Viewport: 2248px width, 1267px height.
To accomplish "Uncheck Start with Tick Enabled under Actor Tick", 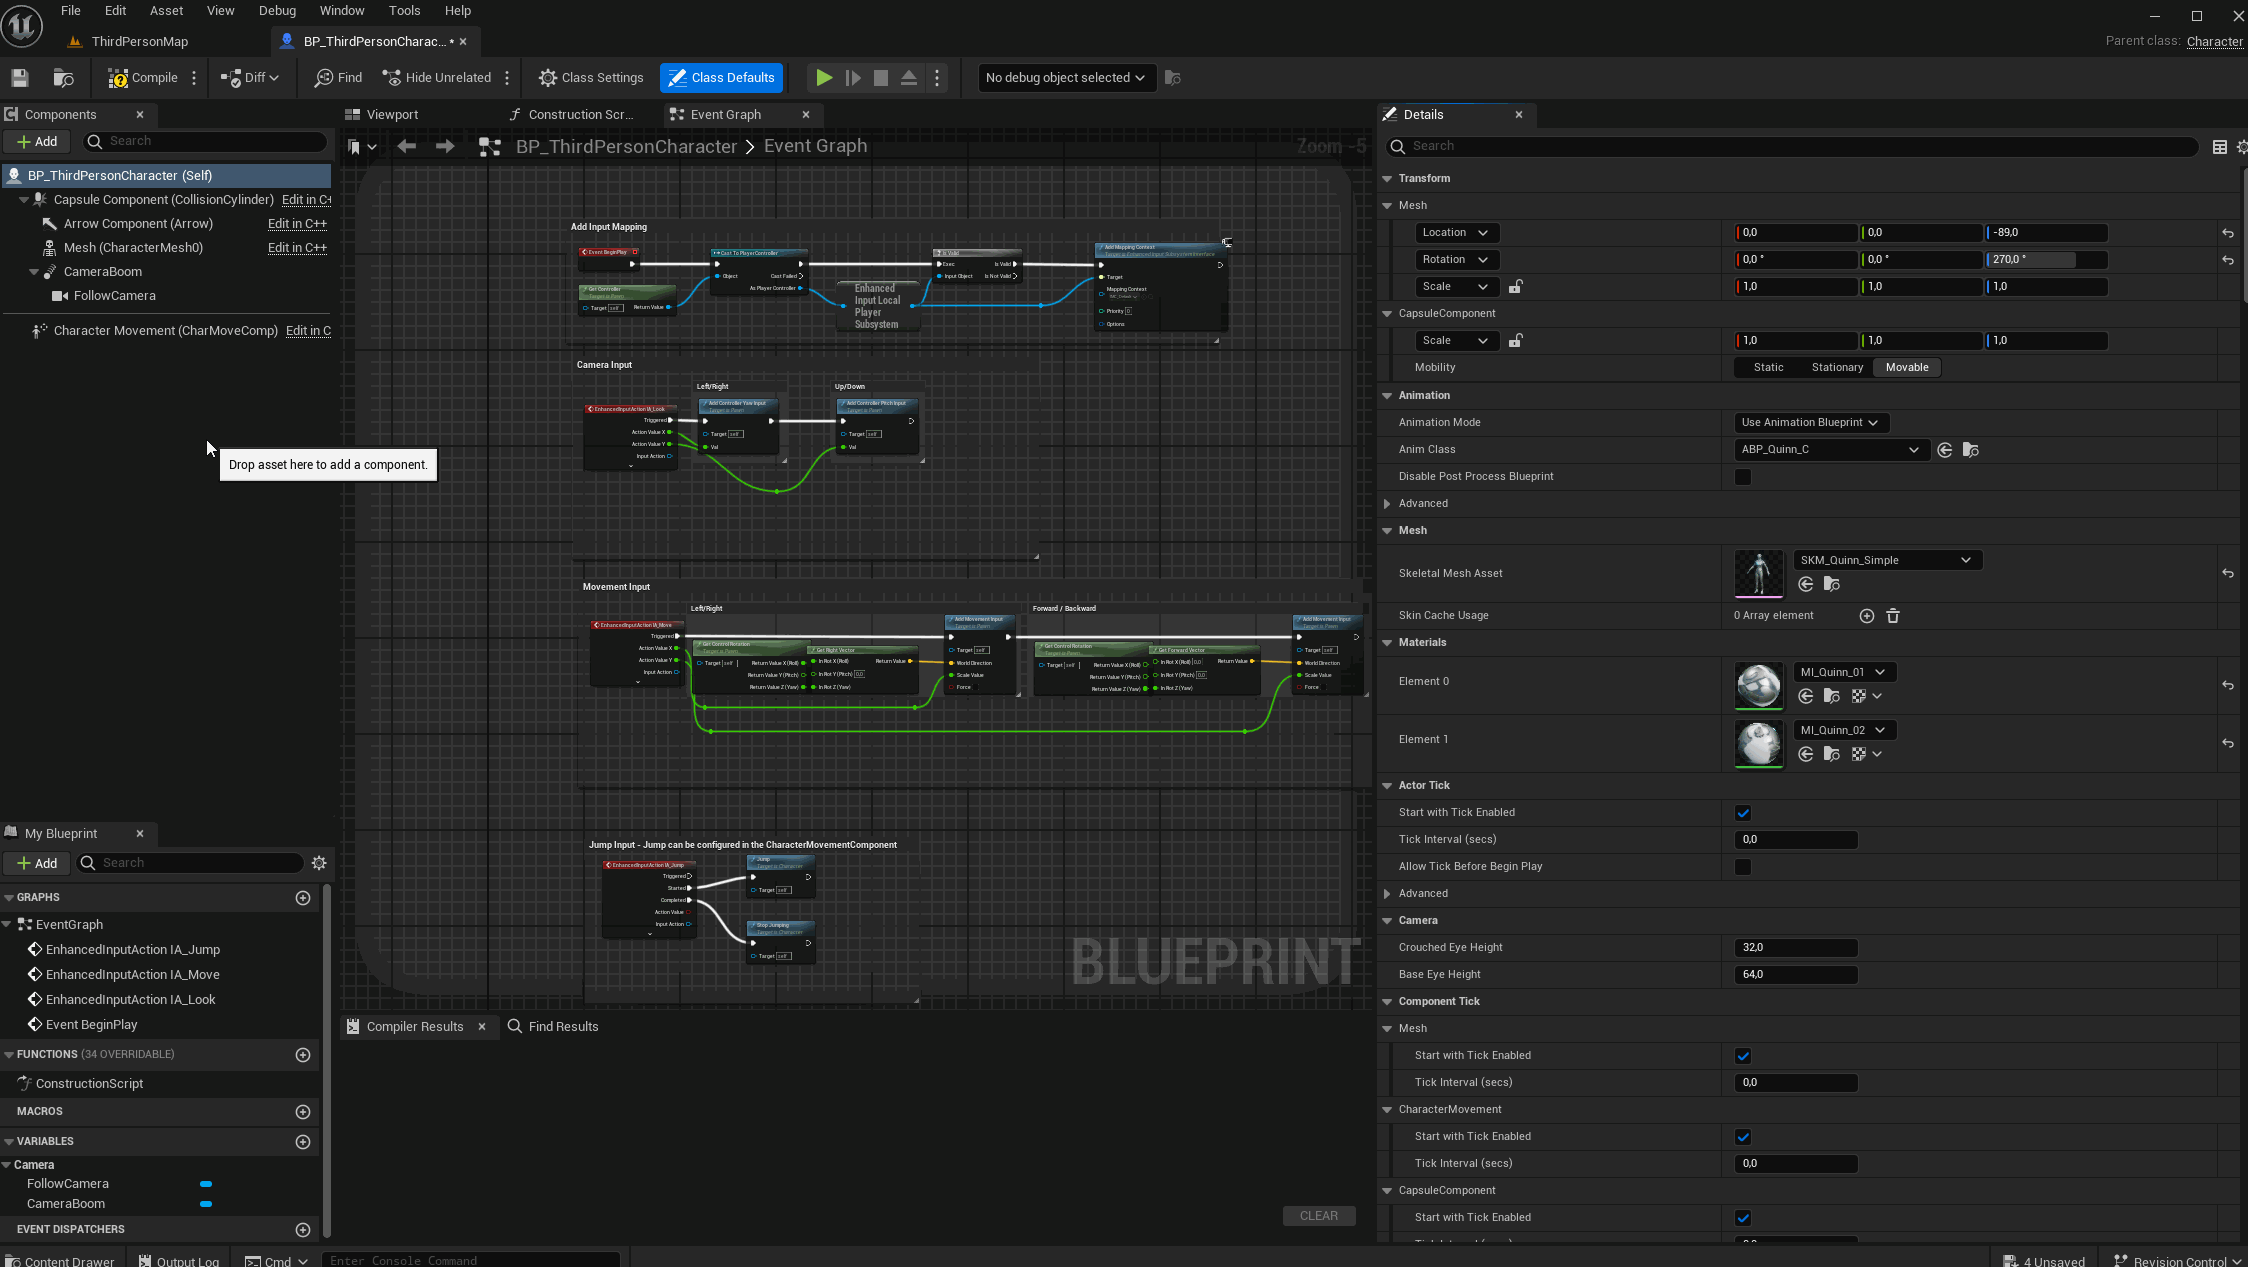I will pos(1743,813).
